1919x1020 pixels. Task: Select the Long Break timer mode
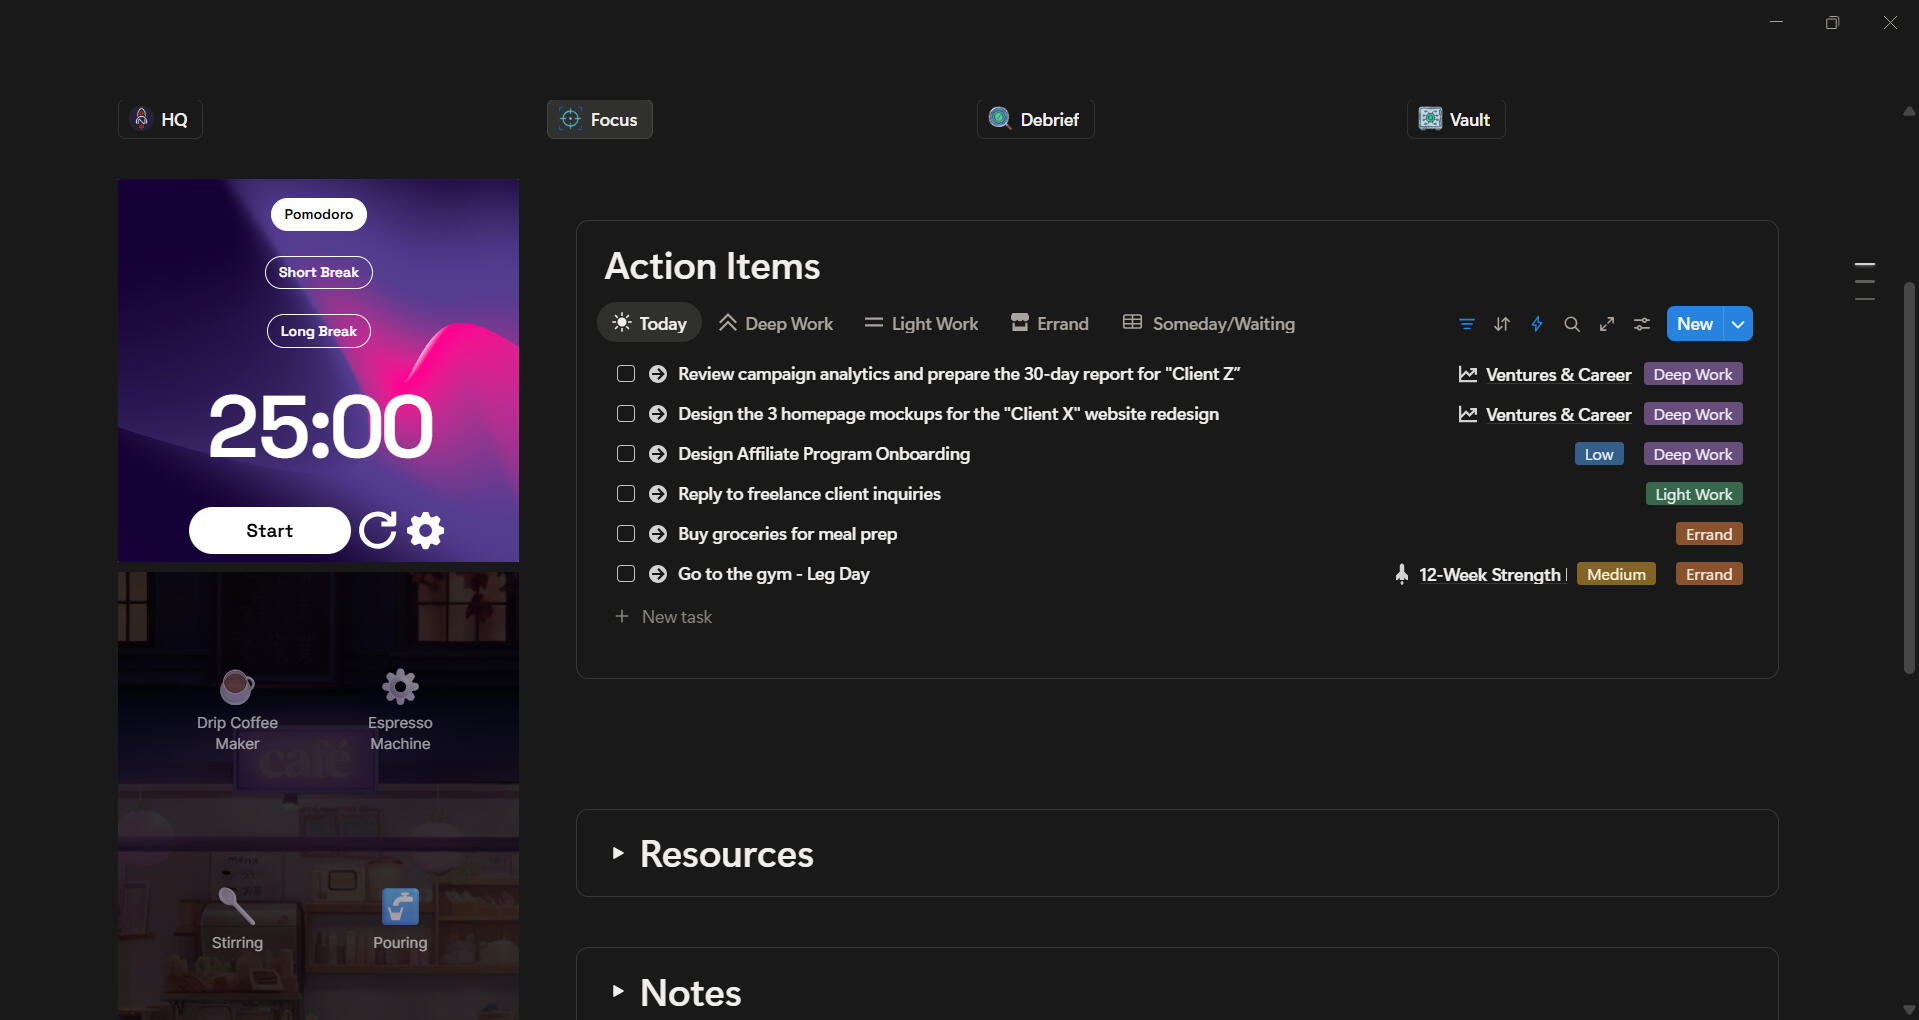point(318,331)
